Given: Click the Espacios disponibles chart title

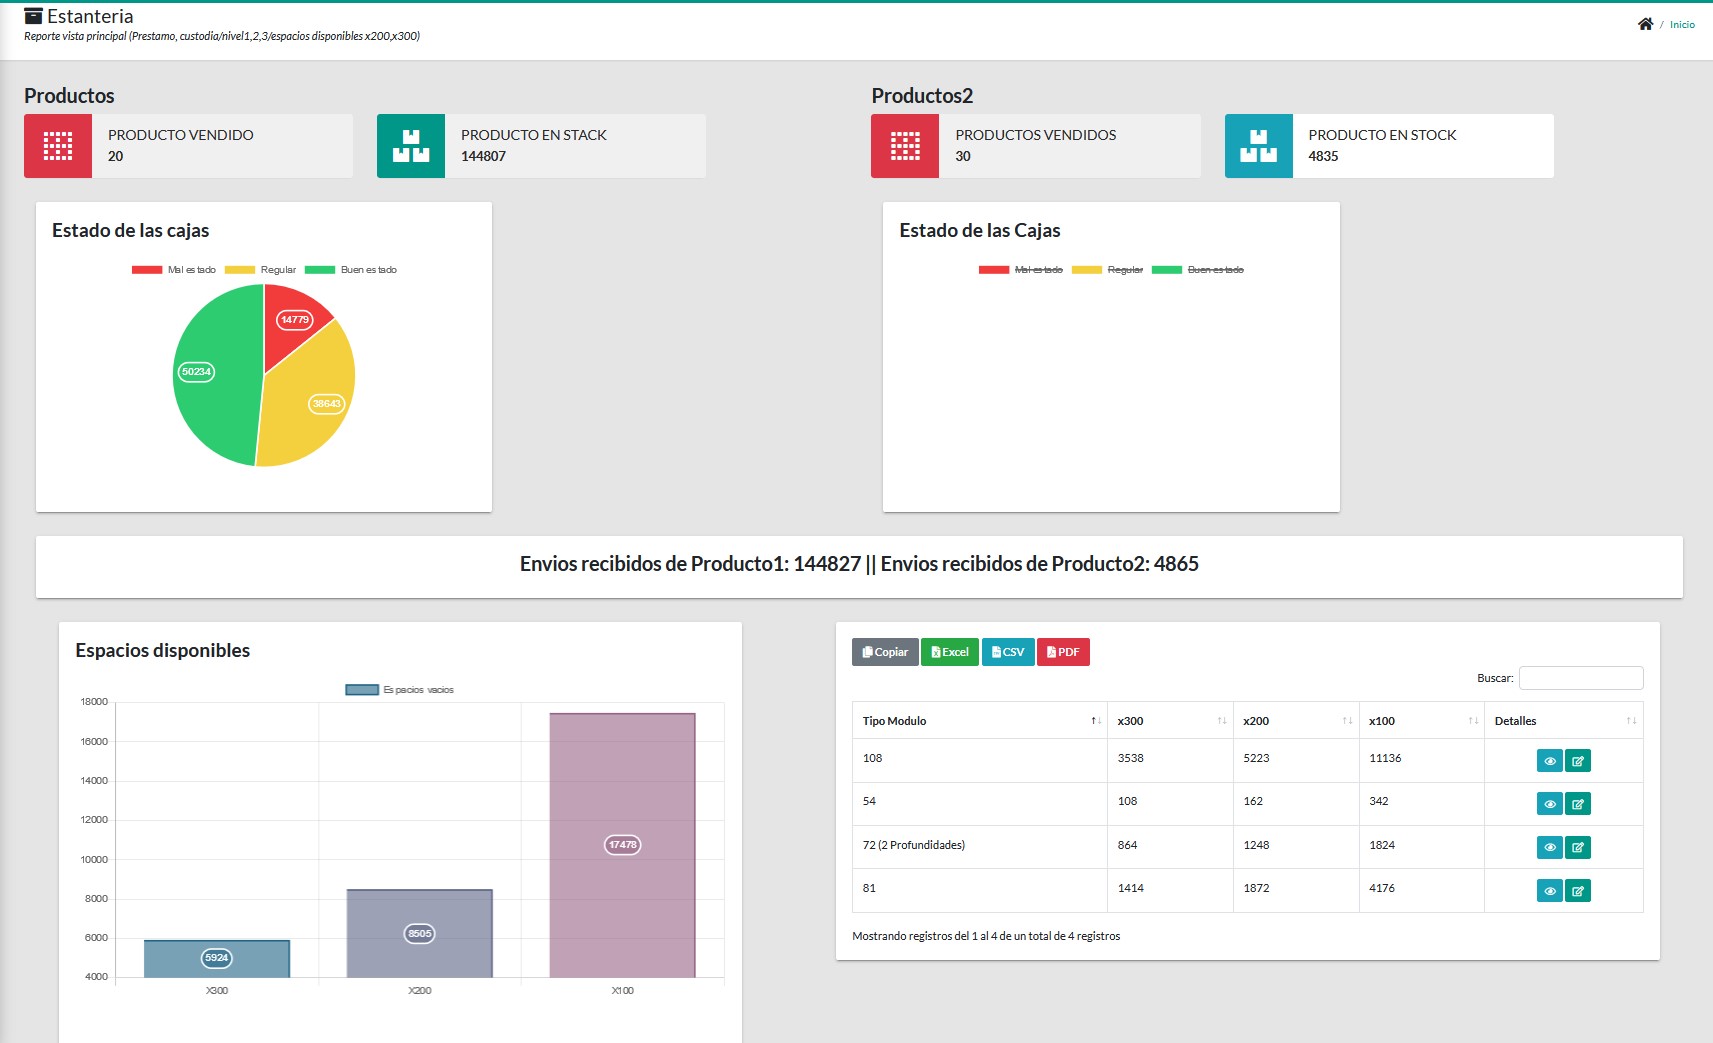Looking at the screenshot, I should (163, 650).
